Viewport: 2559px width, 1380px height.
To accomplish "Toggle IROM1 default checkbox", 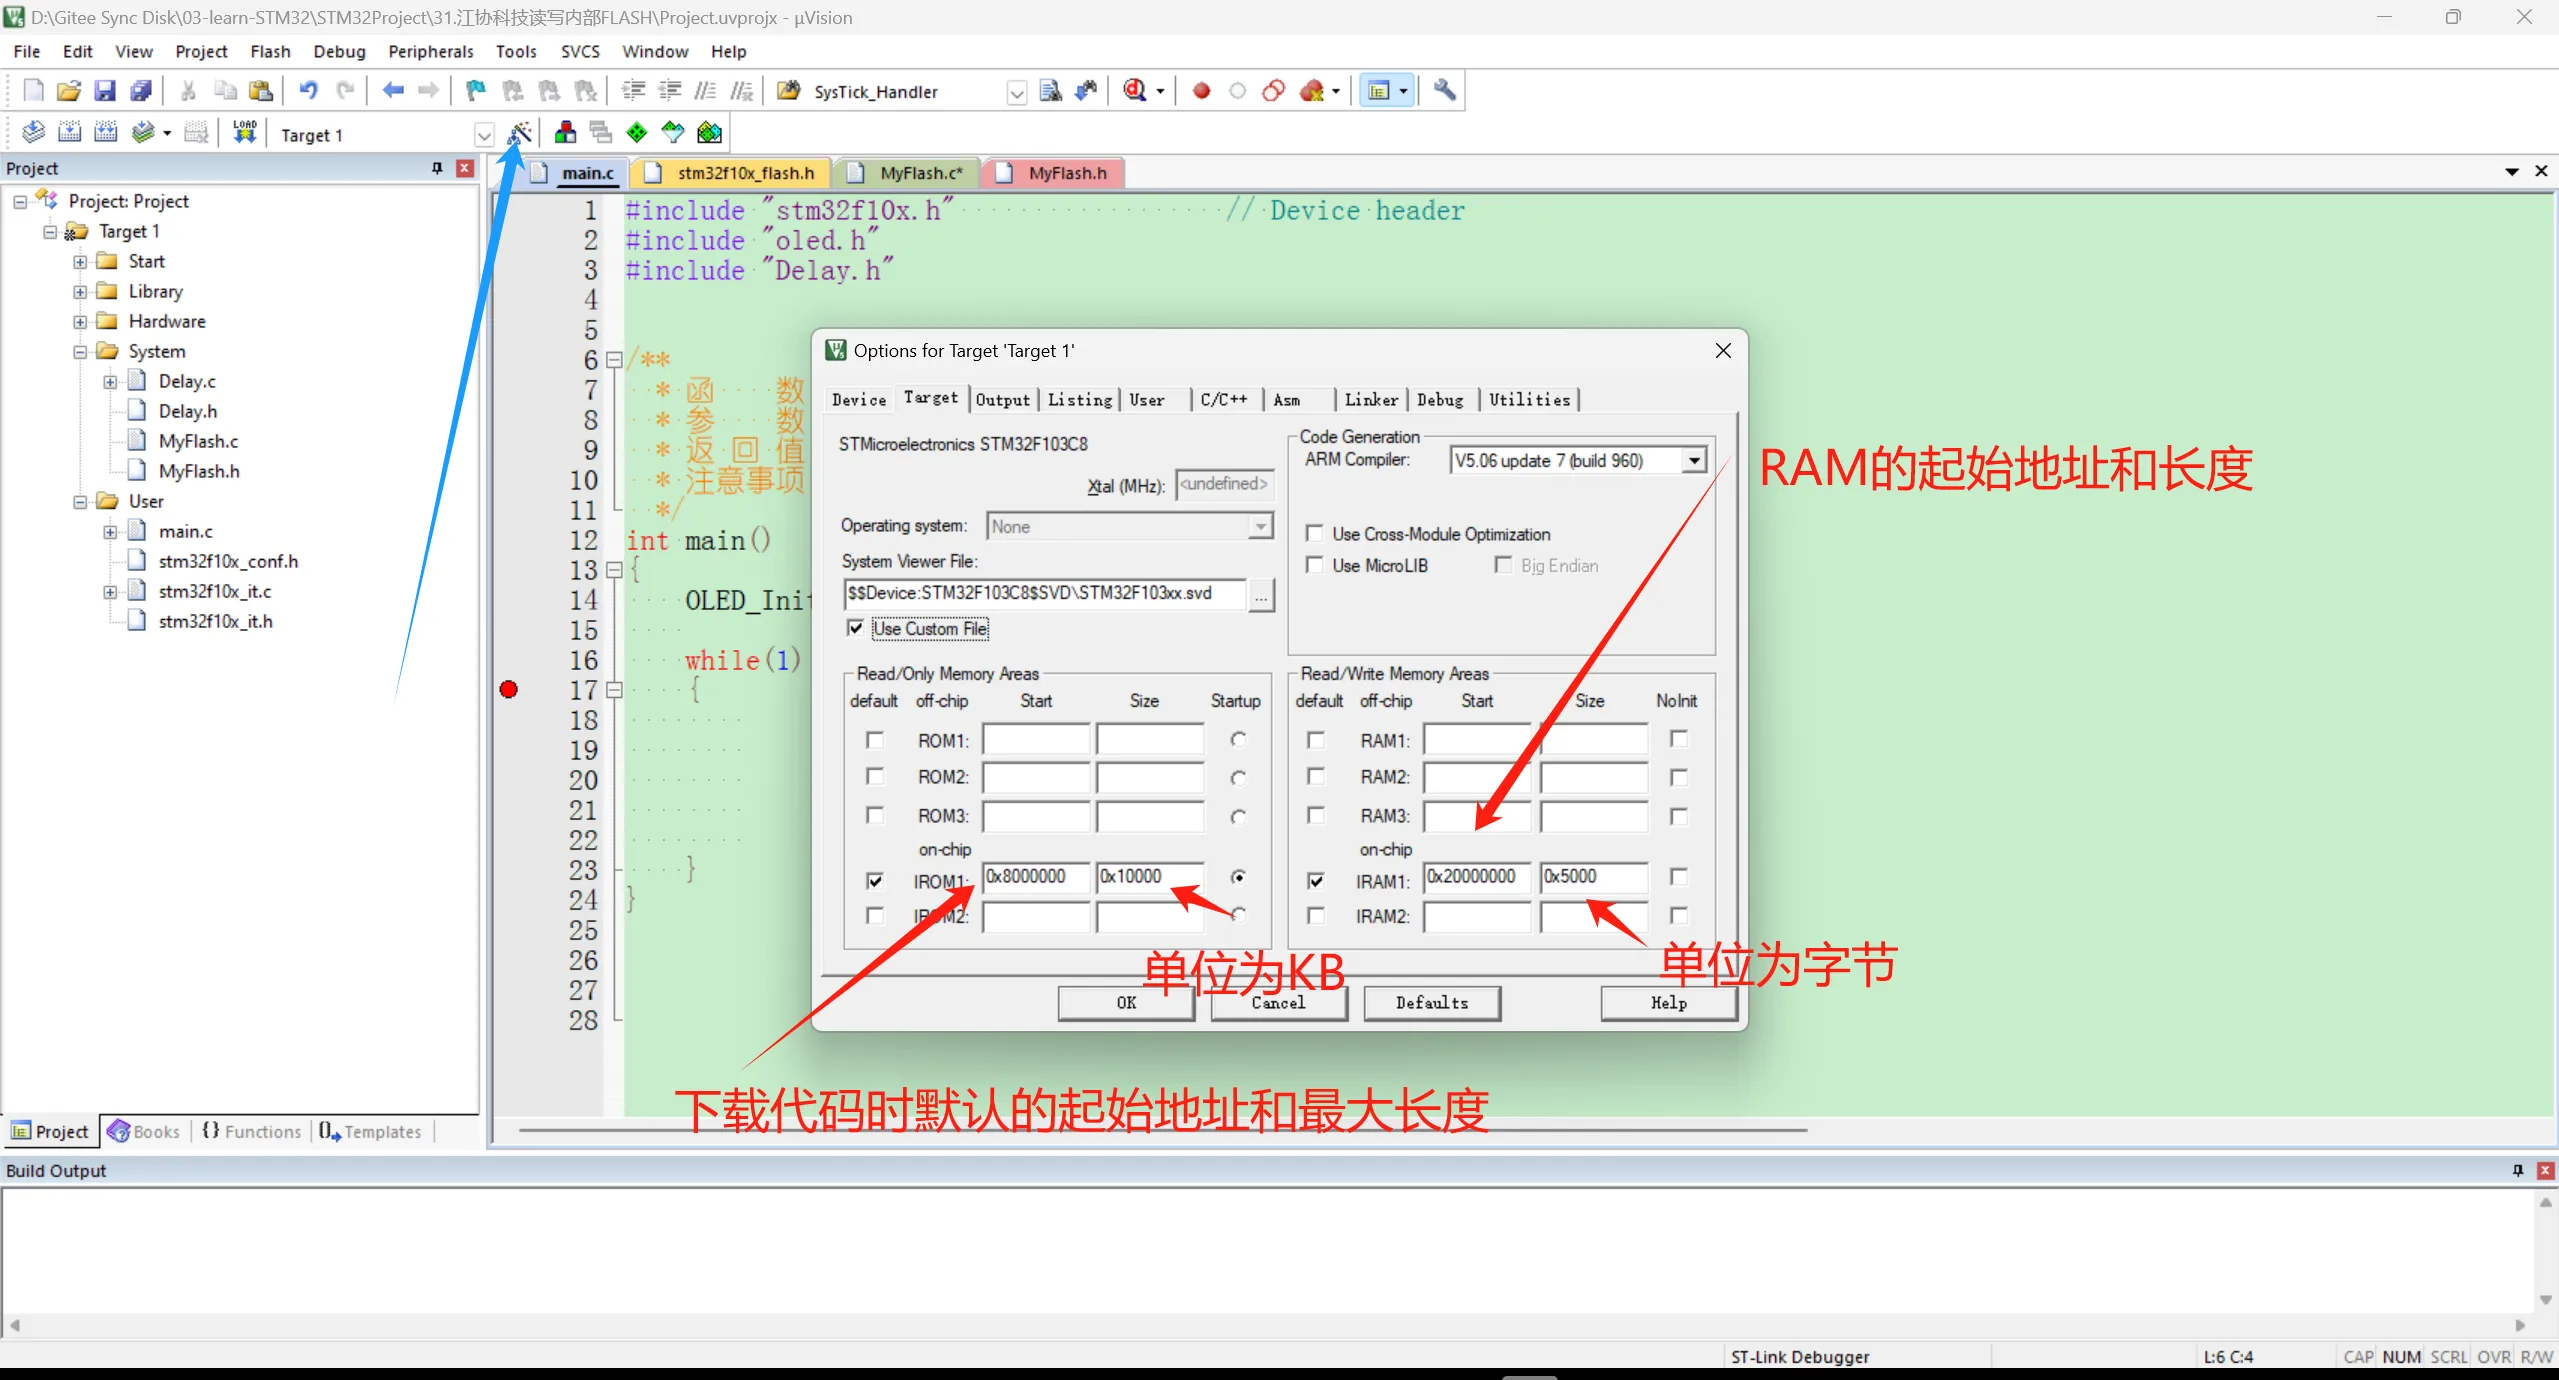I will tap(875, 881).
